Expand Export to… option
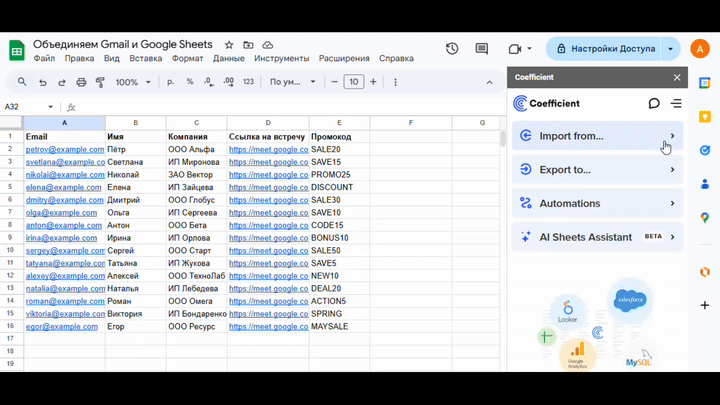720x405 pixels. coord(597,169)
